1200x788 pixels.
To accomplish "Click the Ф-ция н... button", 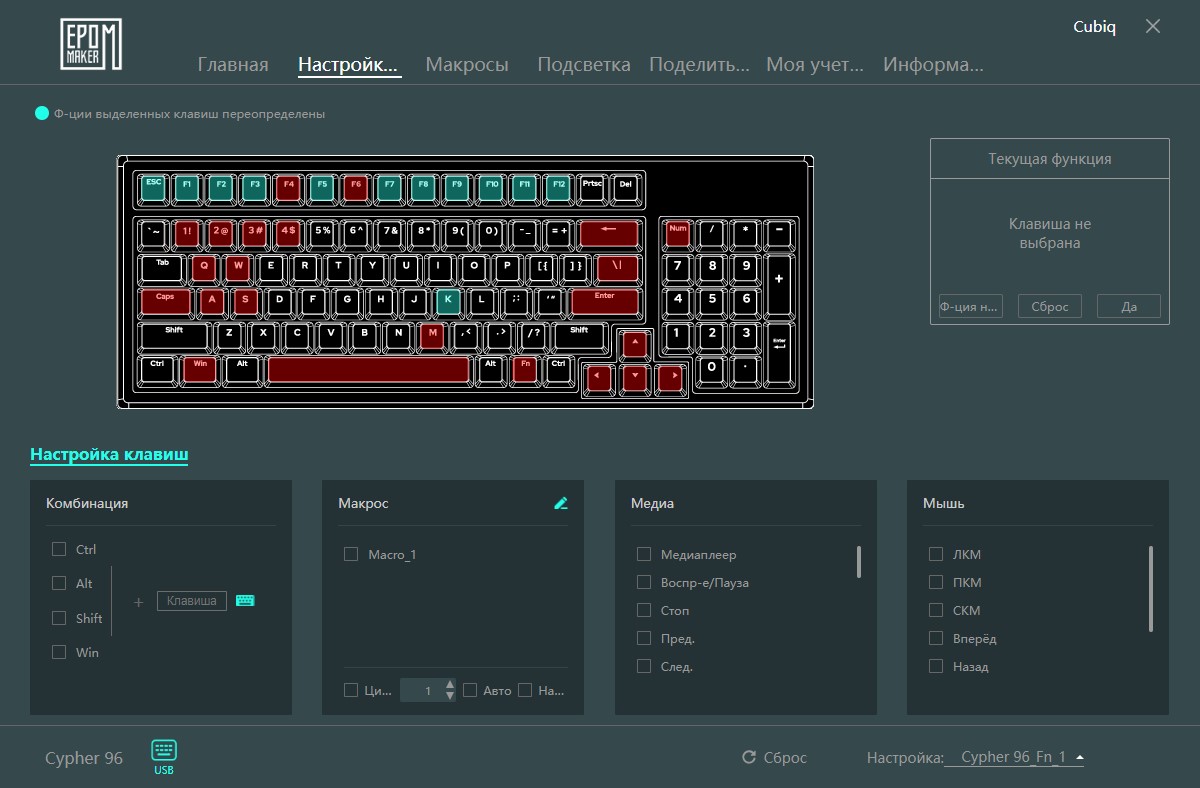I will tap(970, 307).
